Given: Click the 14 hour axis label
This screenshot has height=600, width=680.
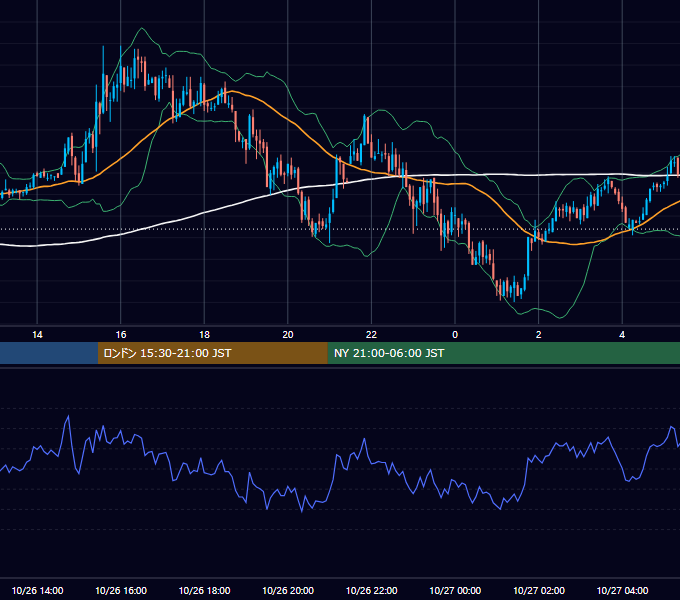Looking at the screenshot, I should point(37,335).
